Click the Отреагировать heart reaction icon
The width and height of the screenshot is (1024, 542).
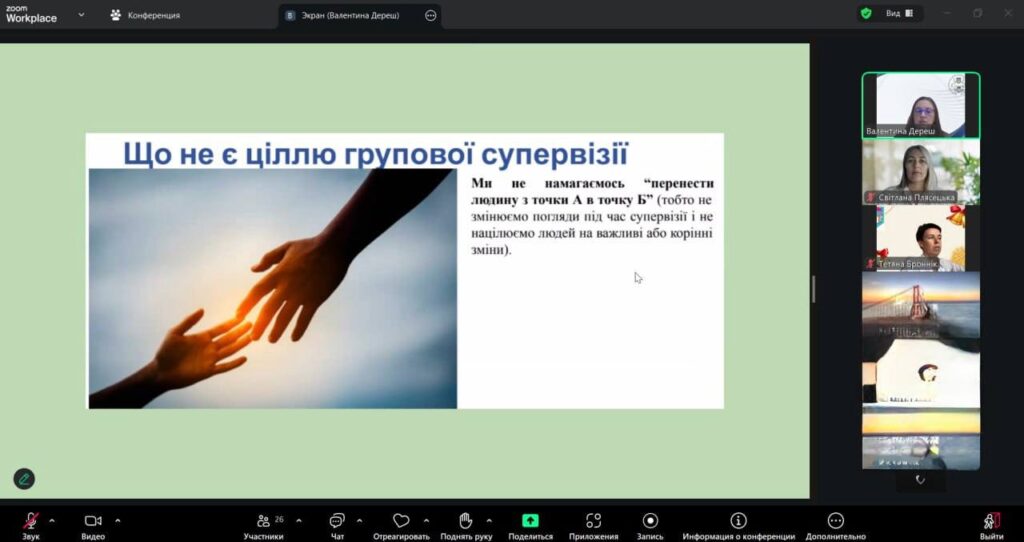coord(401,521)
